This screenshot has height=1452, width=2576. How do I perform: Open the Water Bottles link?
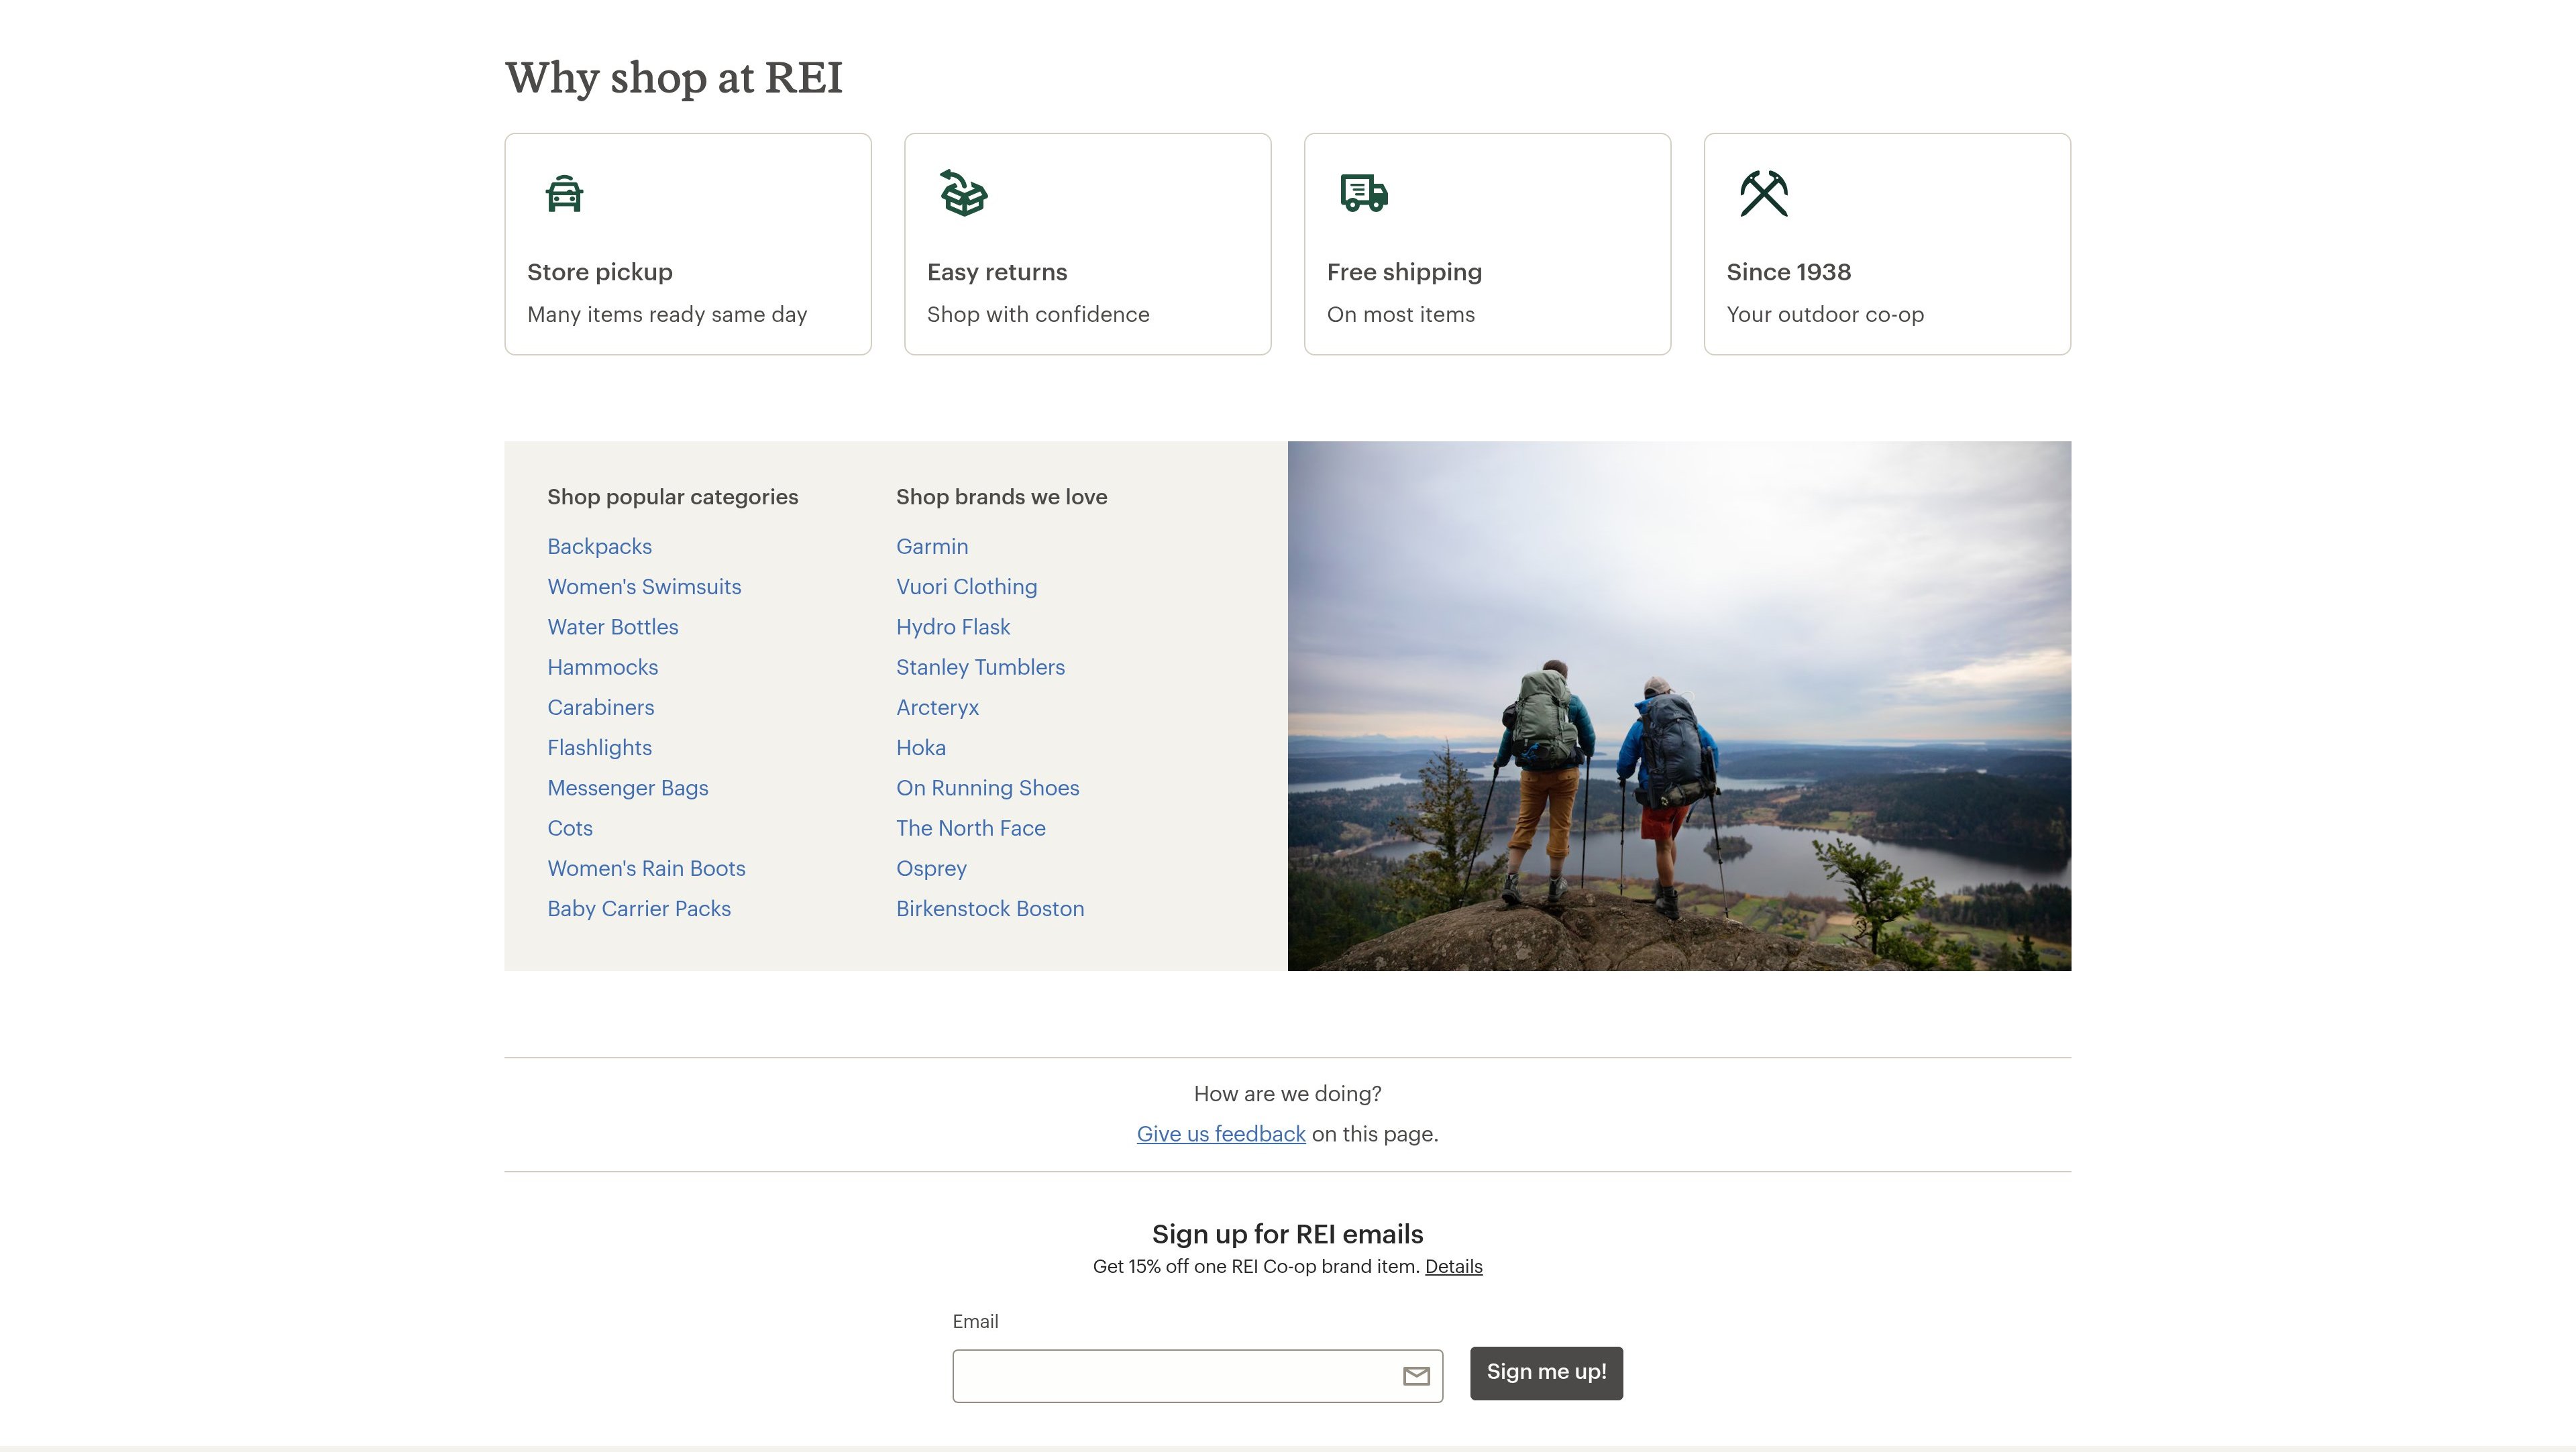613,627
